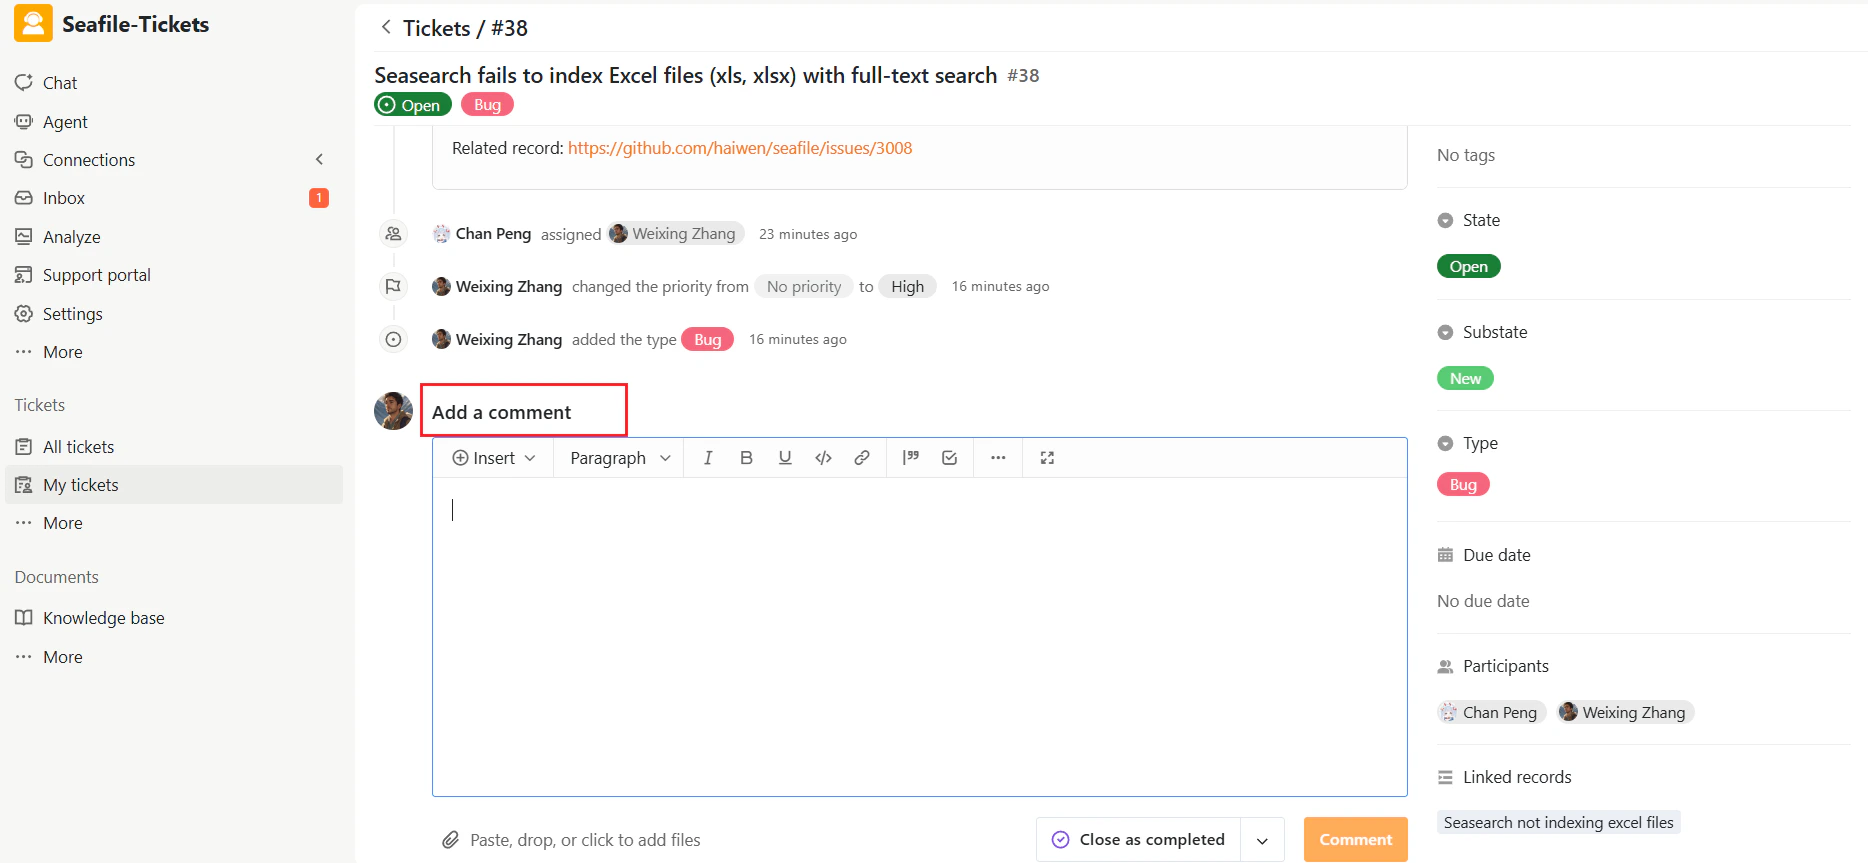
Task: Open the Insert dropdown
Action: (x=494, y=458)
